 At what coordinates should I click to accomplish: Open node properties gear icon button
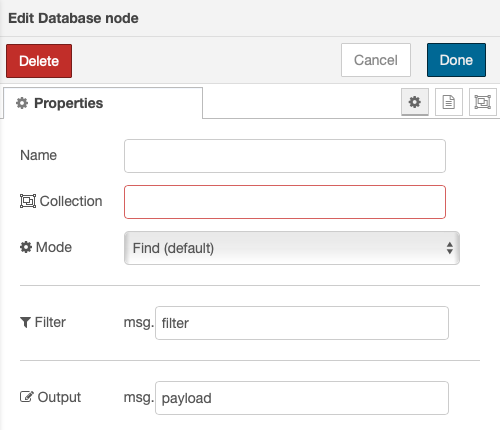click(x=415, y=102)
